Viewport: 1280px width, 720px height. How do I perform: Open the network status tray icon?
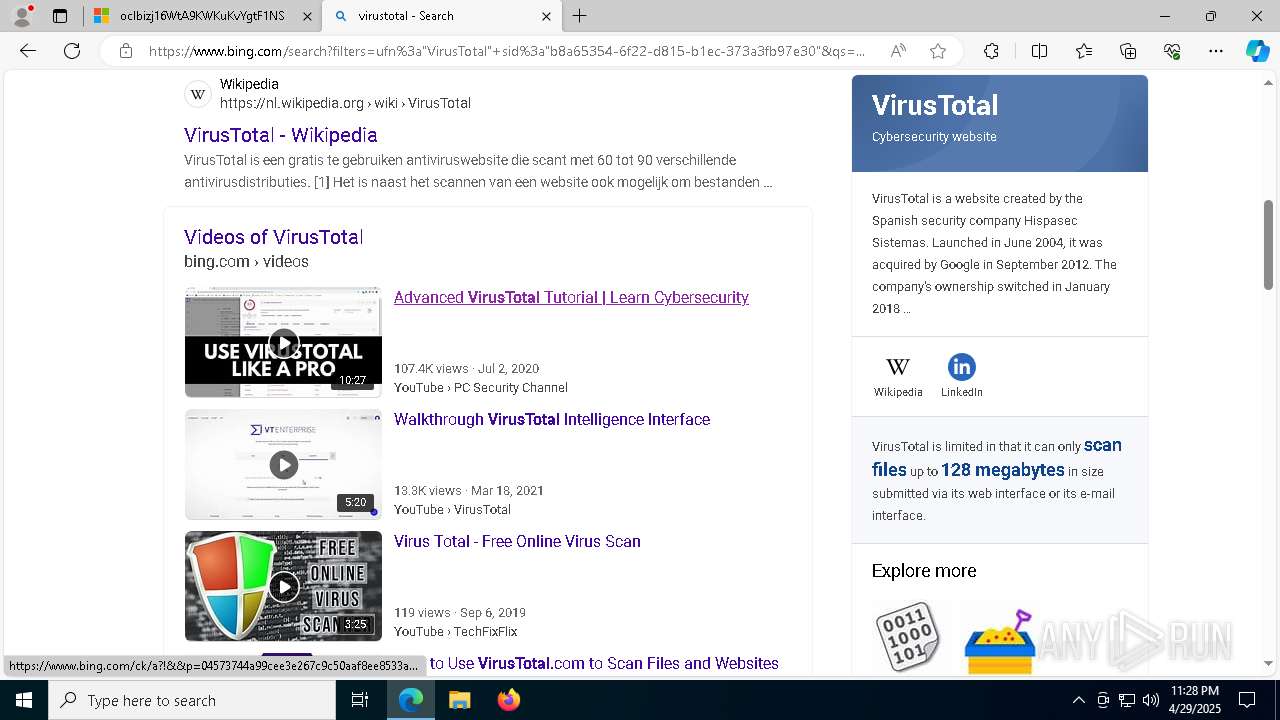1127,700
